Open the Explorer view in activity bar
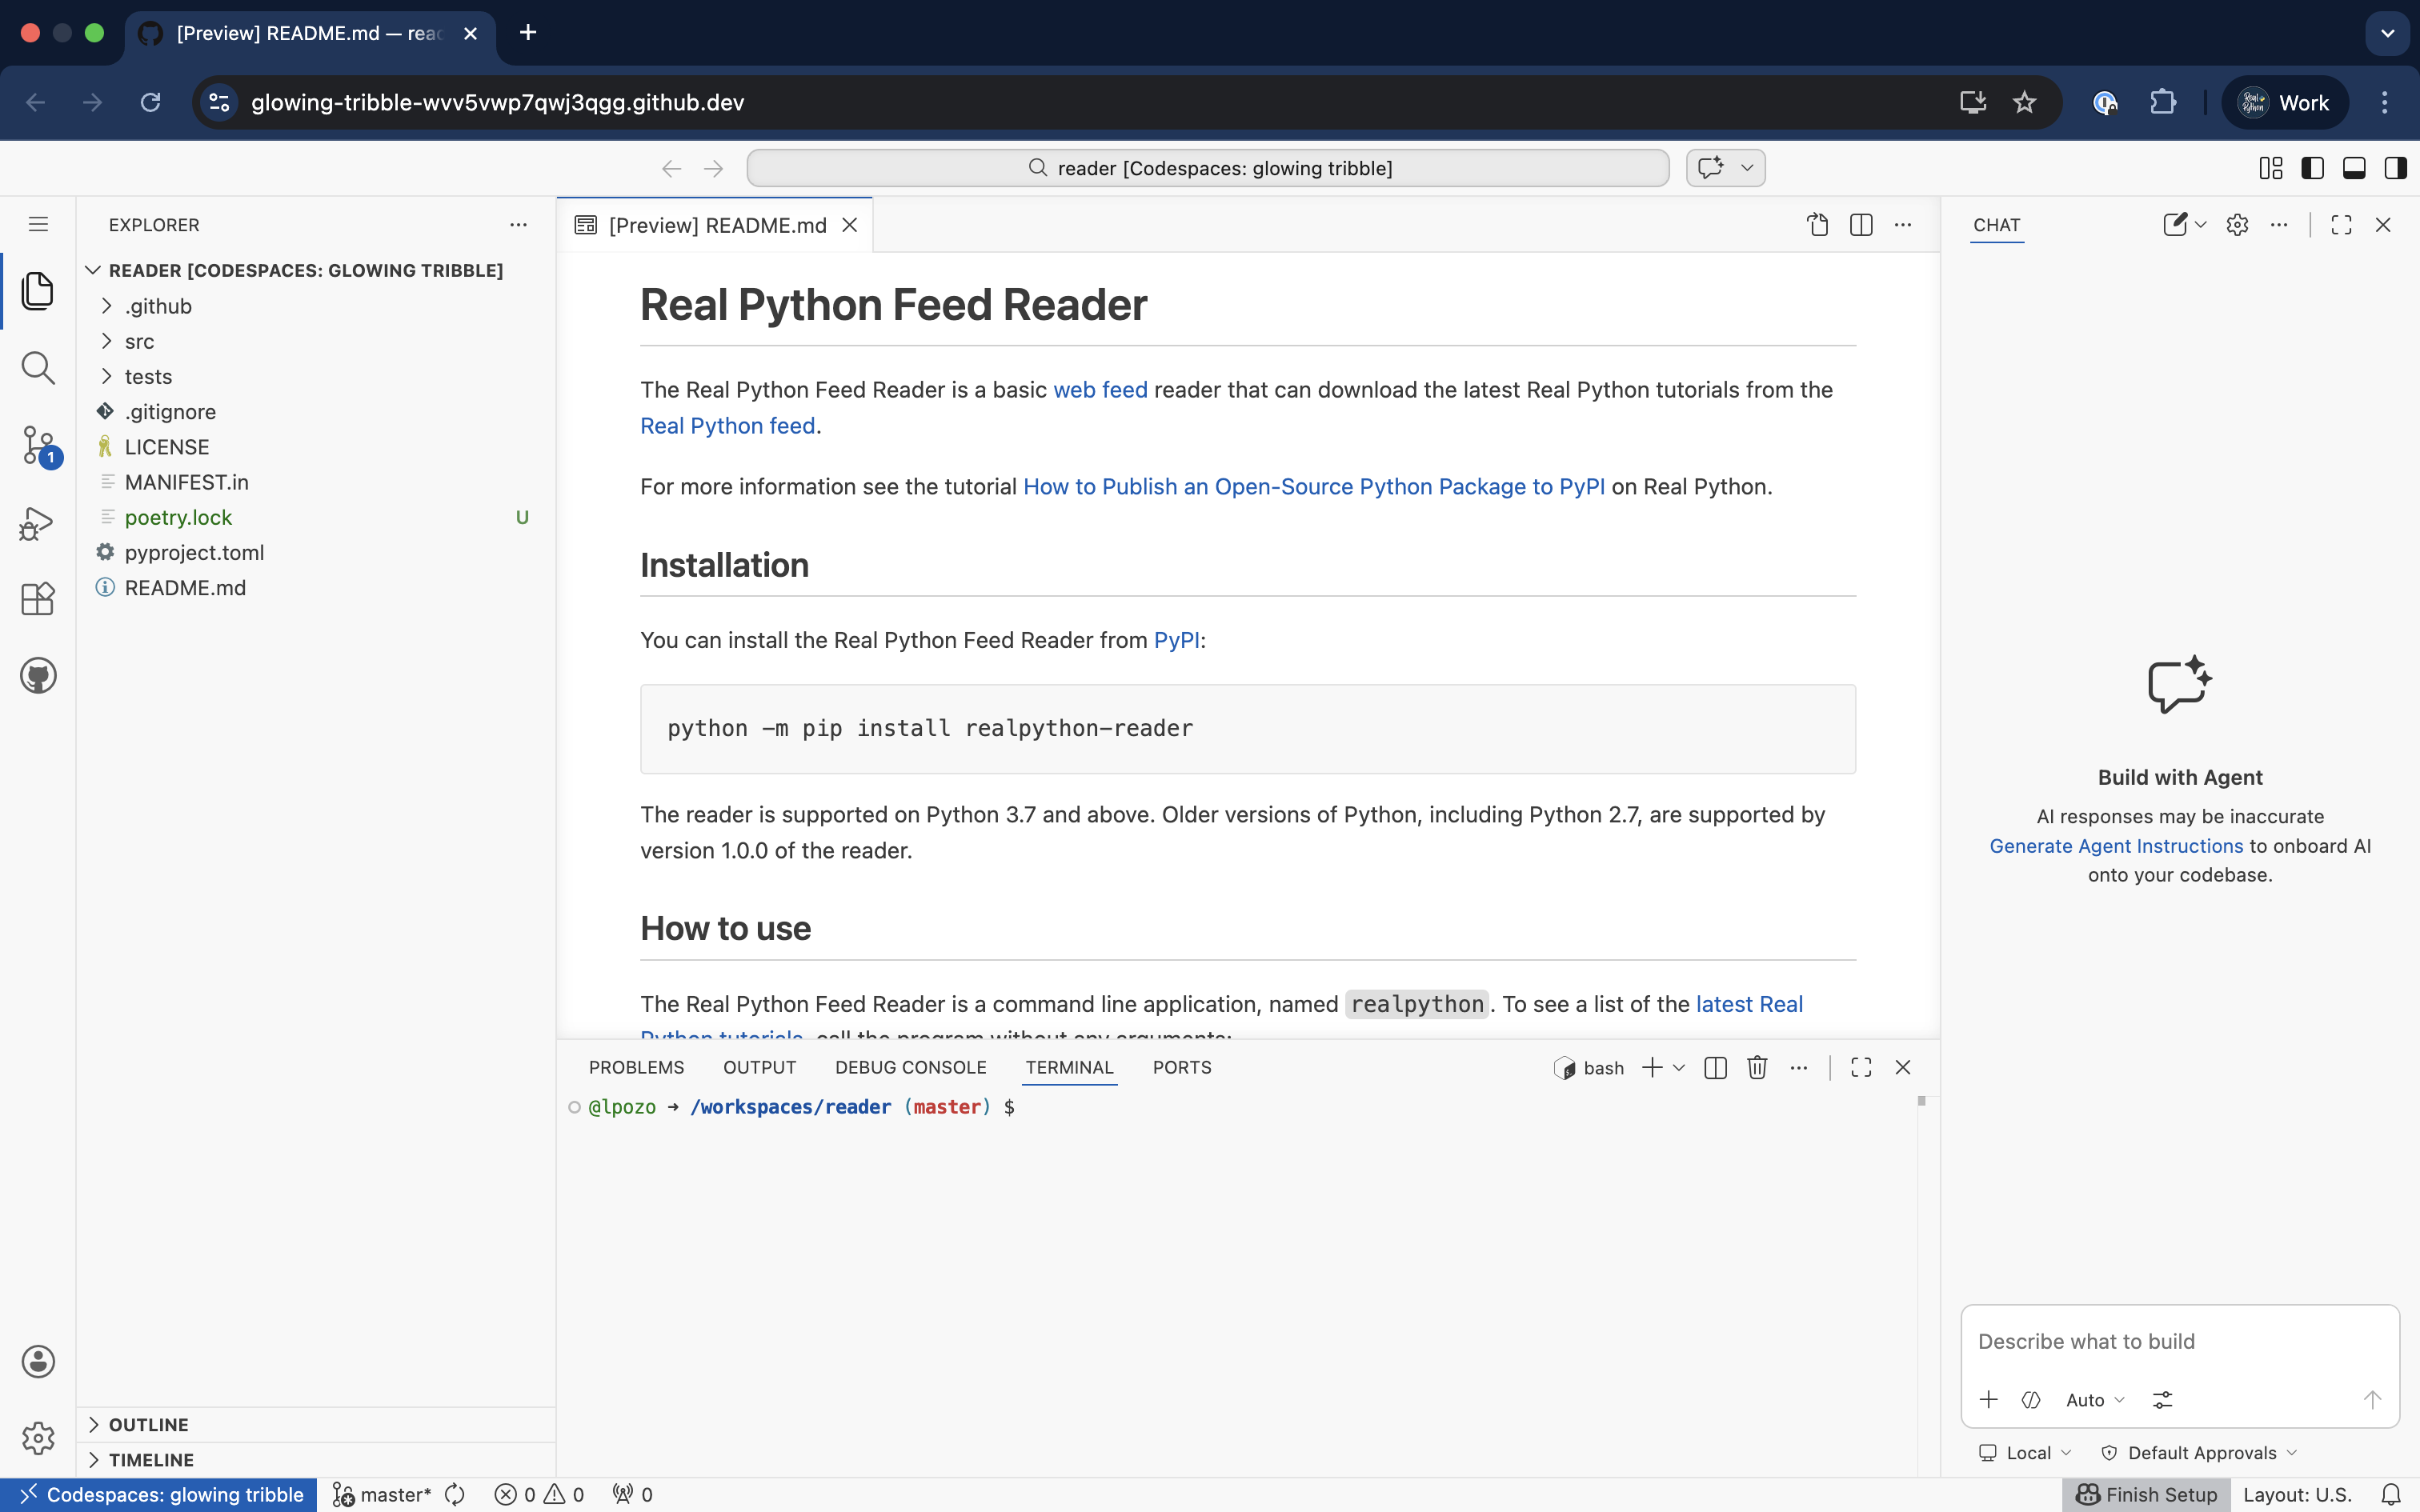This screenshot has width=2420, height=1512. (x=38, y=291)
